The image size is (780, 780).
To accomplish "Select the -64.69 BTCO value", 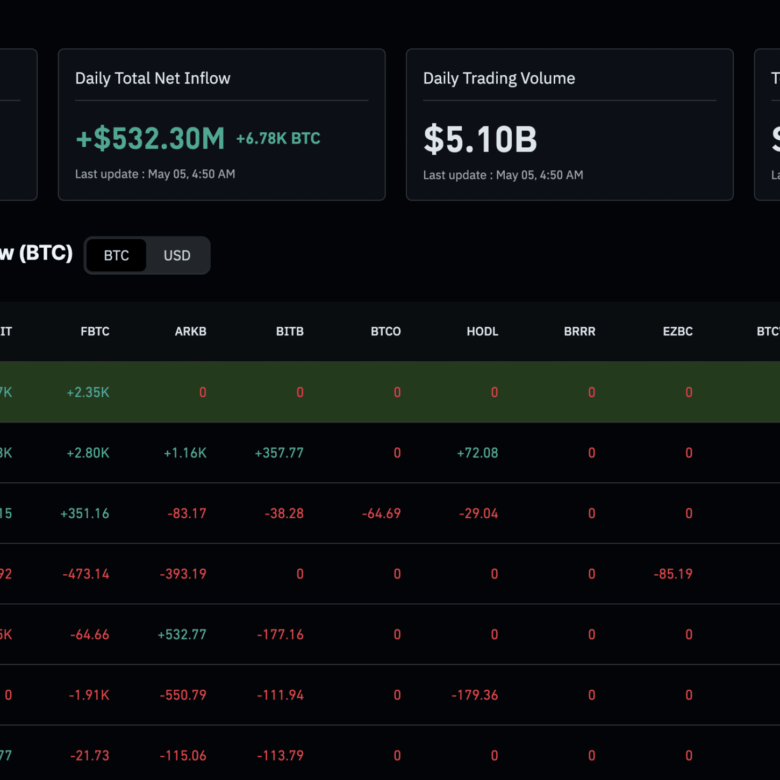I will (x=381, y=513).
